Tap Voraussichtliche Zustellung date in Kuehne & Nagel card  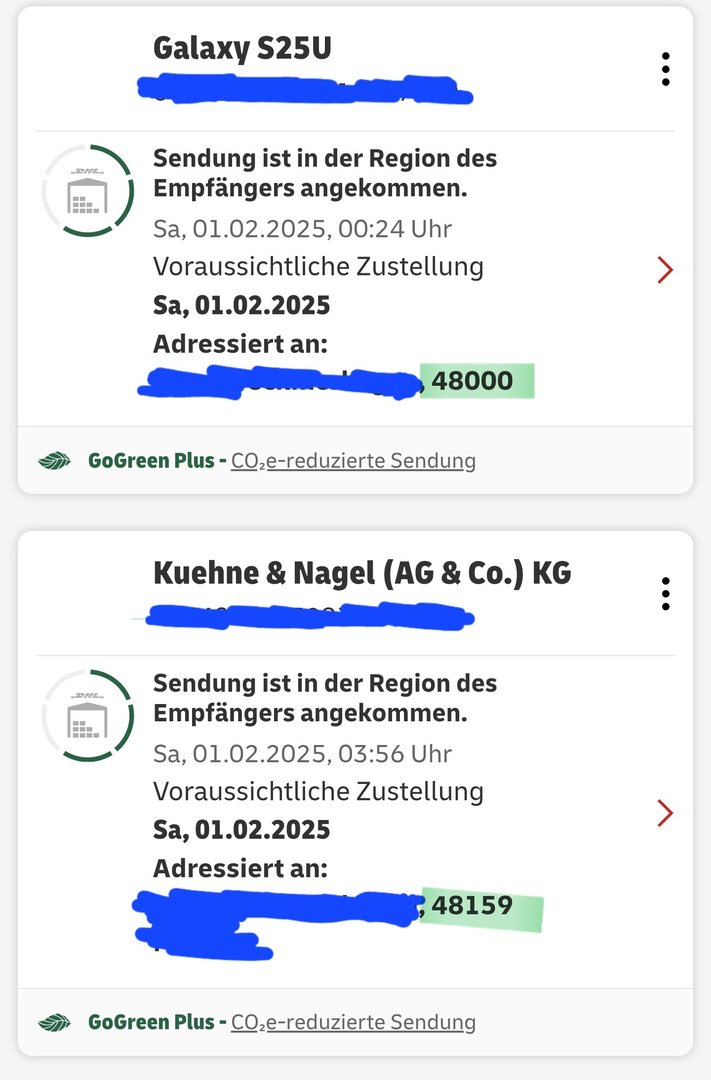pos(241,830)
